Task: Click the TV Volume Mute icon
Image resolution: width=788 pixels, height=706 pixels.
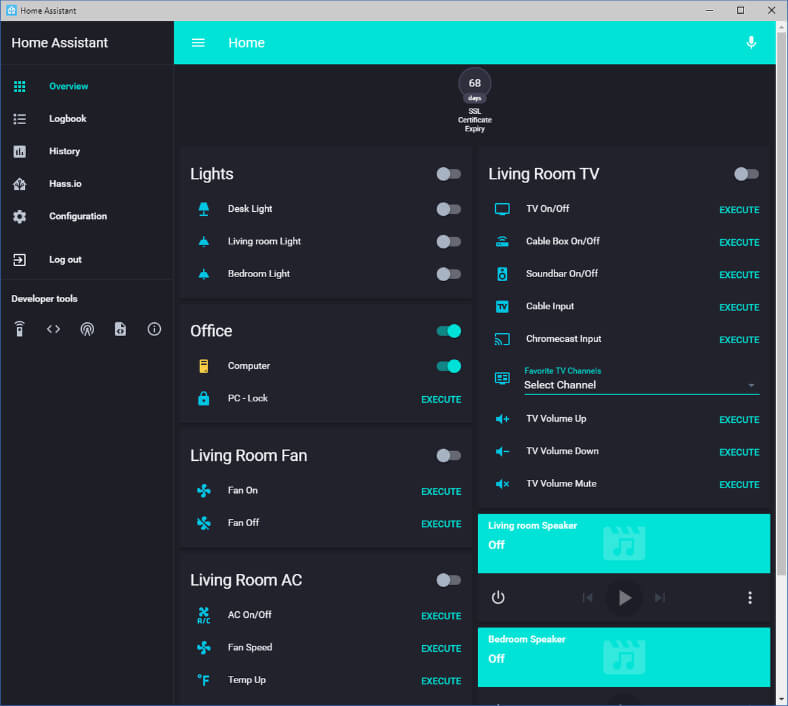Action: [502, 484]
